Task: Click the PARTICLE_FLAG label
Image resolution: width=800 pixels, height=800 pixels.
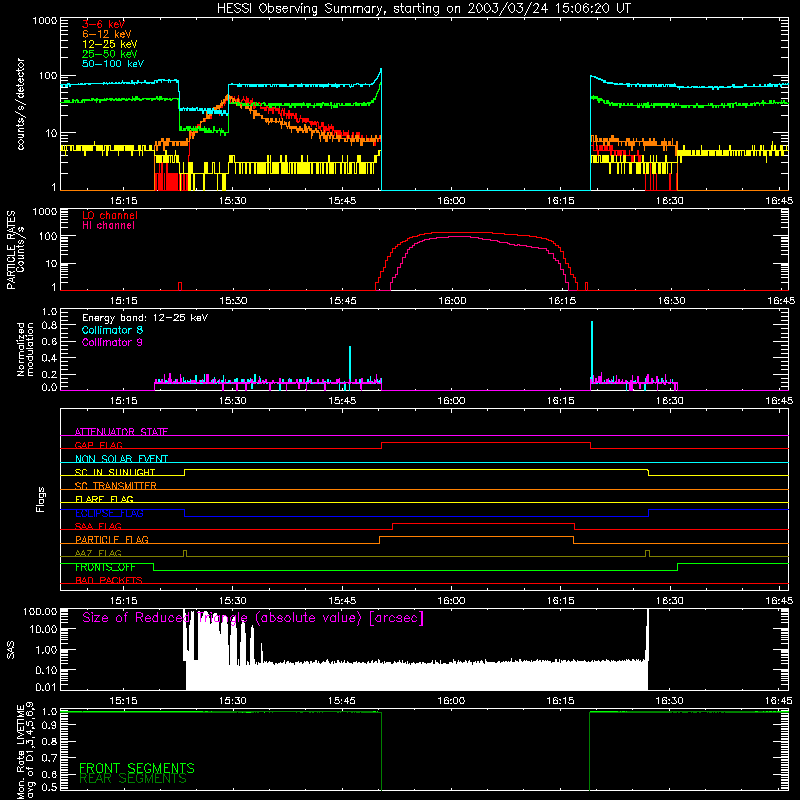Action: pyautogui.click(x=112, y=539)
